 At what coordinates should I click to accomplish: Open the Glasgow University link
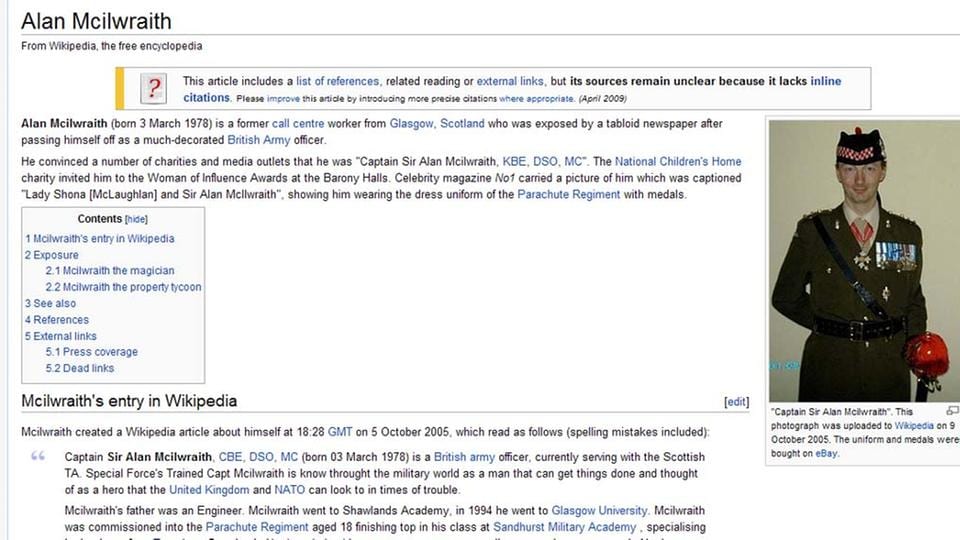(x=599, y=511)
